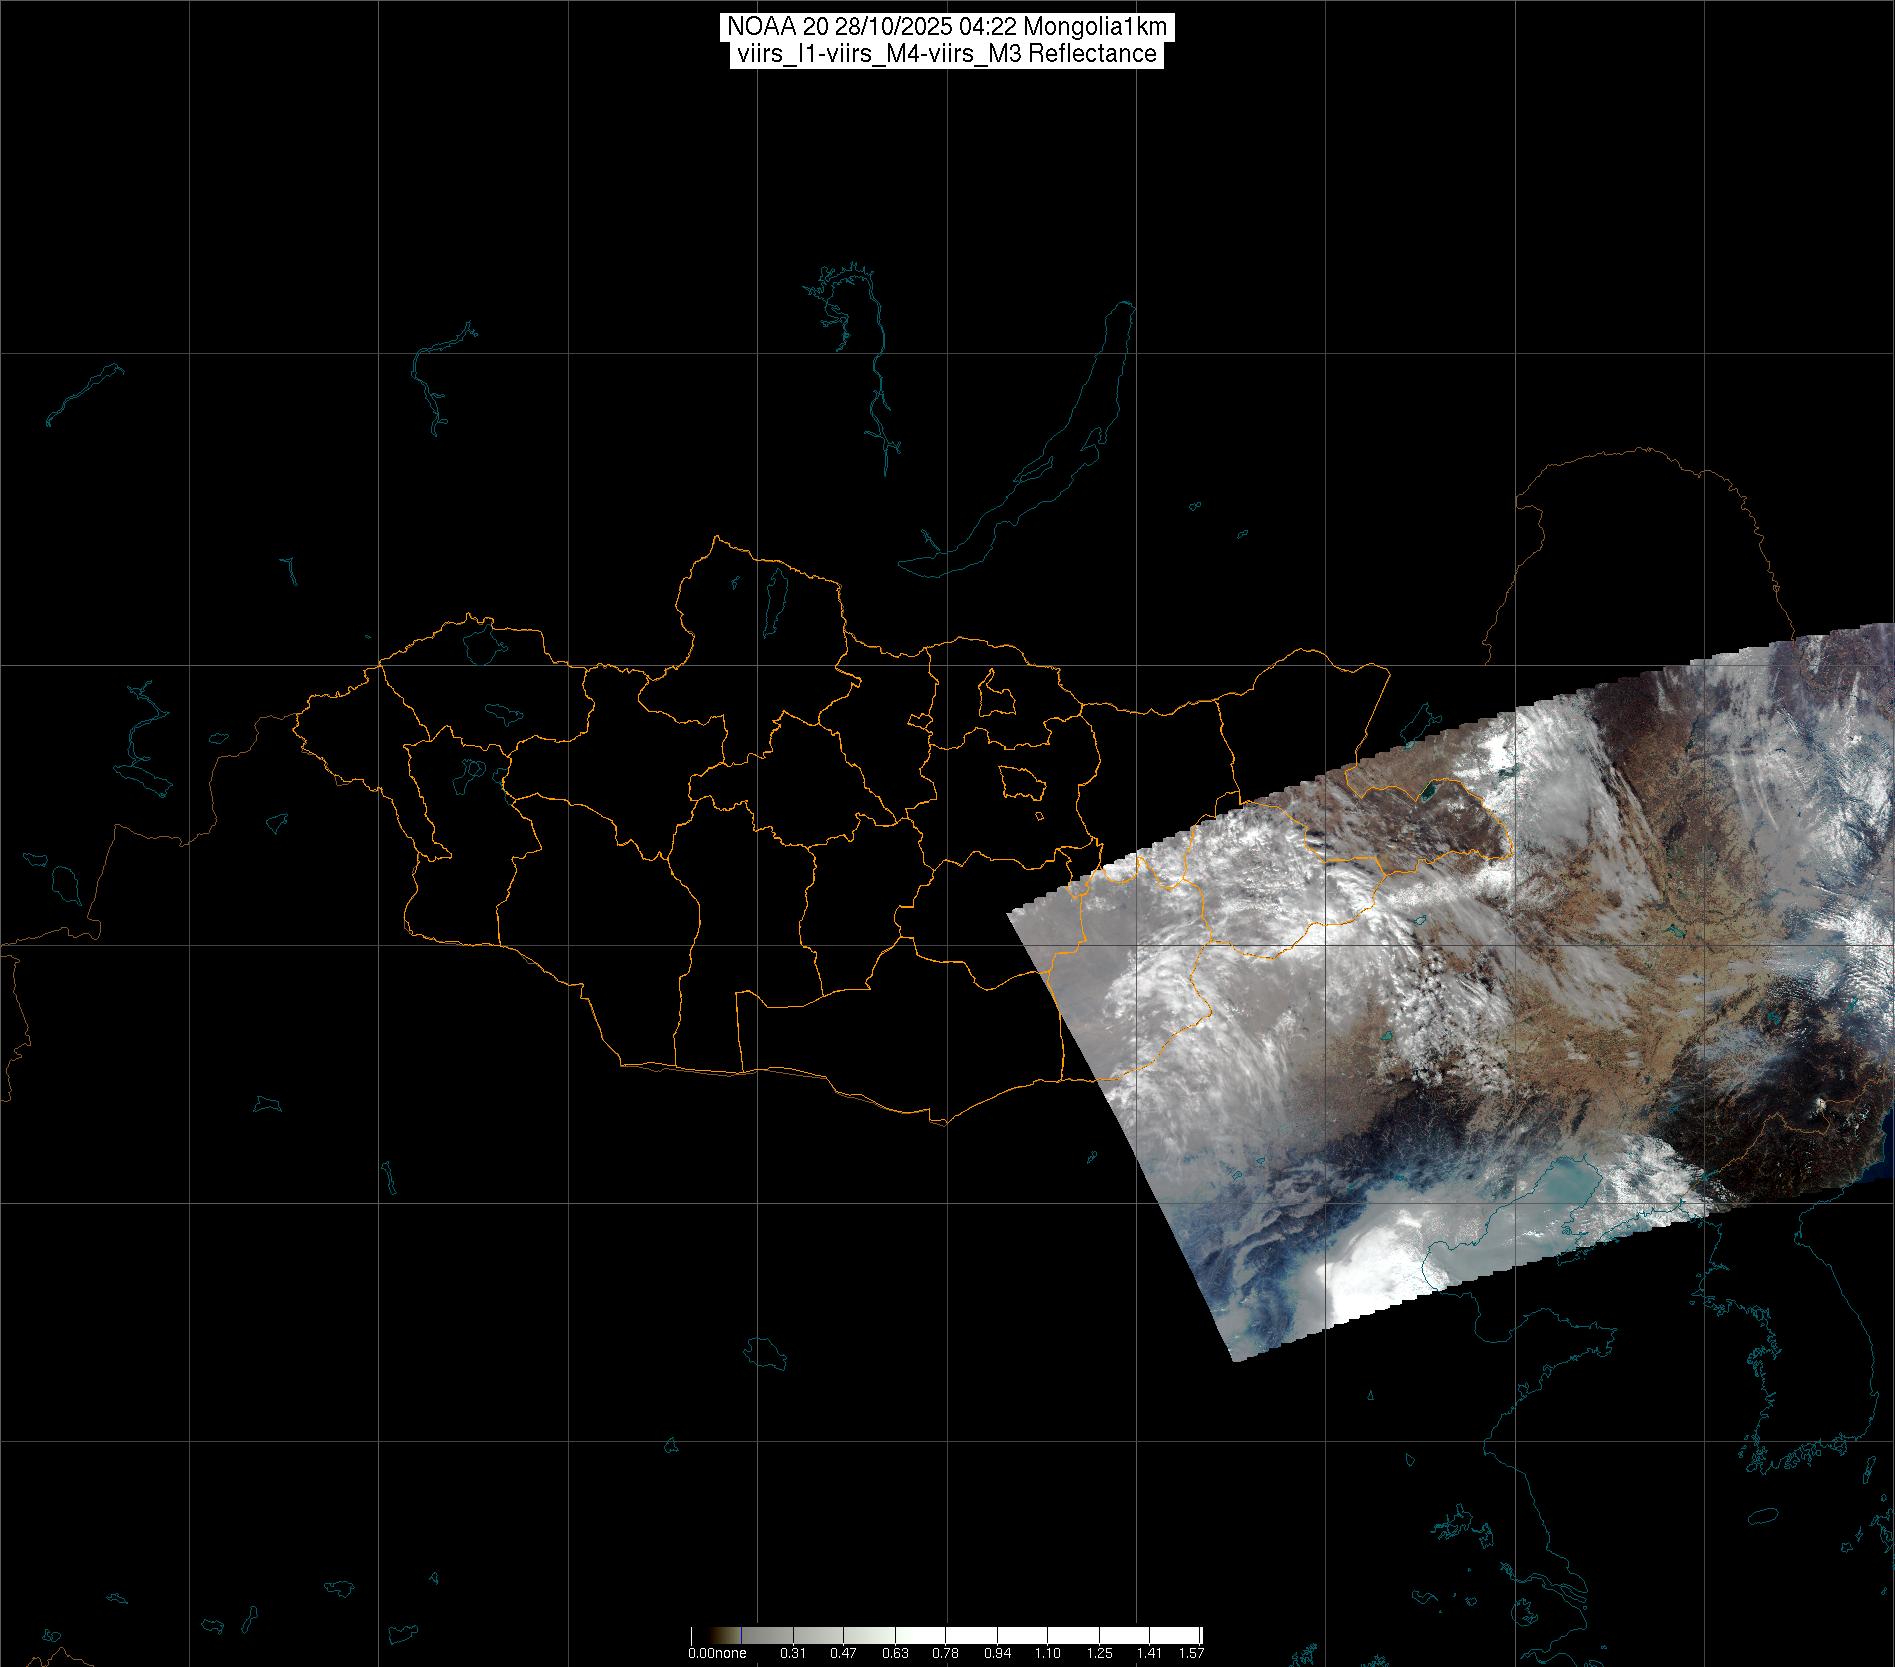Click the 0.63 value on the reflectance scale
This screenshot has height=1667, width=1895.
point(894,1653)
